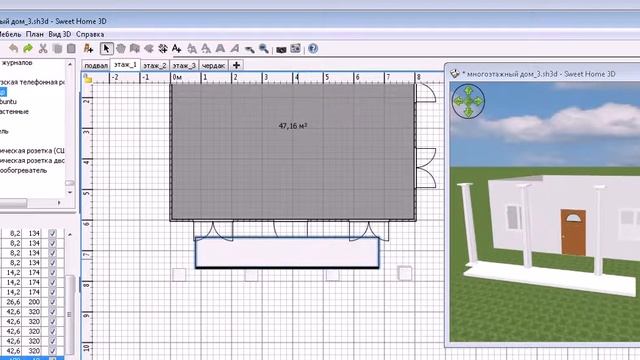640x360 pixels.
Task: Click the blue magnifier zoom icon
Action: (264, 49)
